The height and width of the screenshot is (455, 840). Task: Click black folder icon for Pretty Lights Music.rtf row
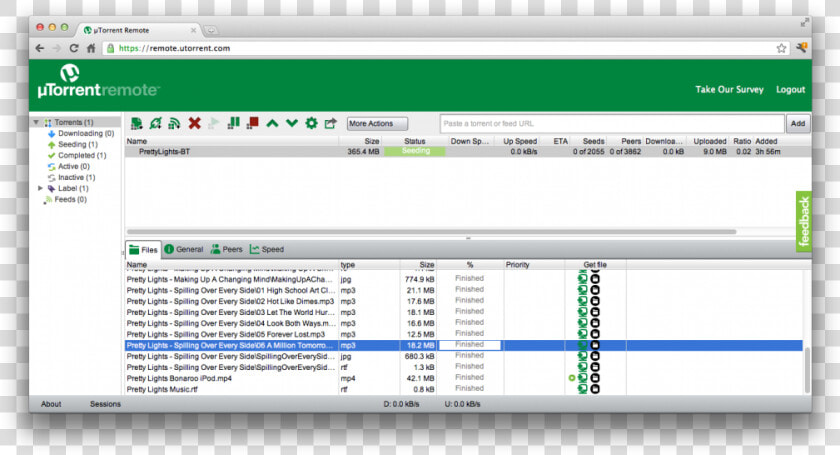(595, 389)
